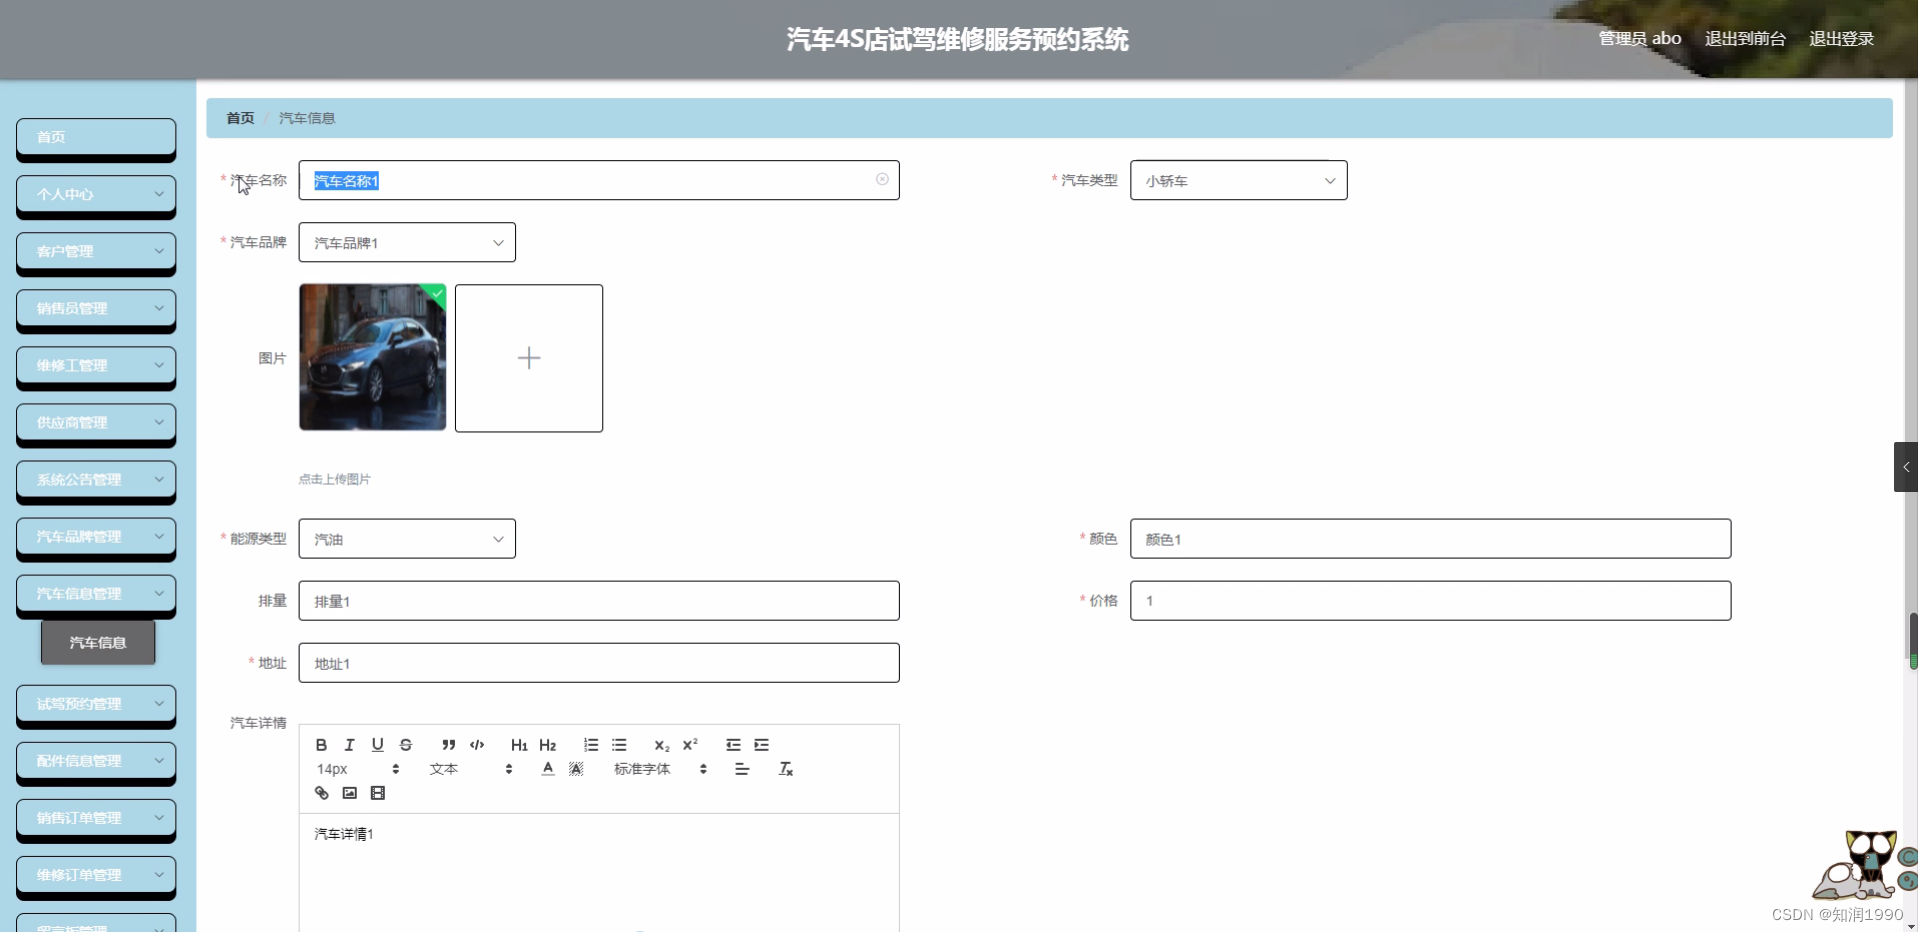Toggle subscript formatting

(x=661, y=744)
